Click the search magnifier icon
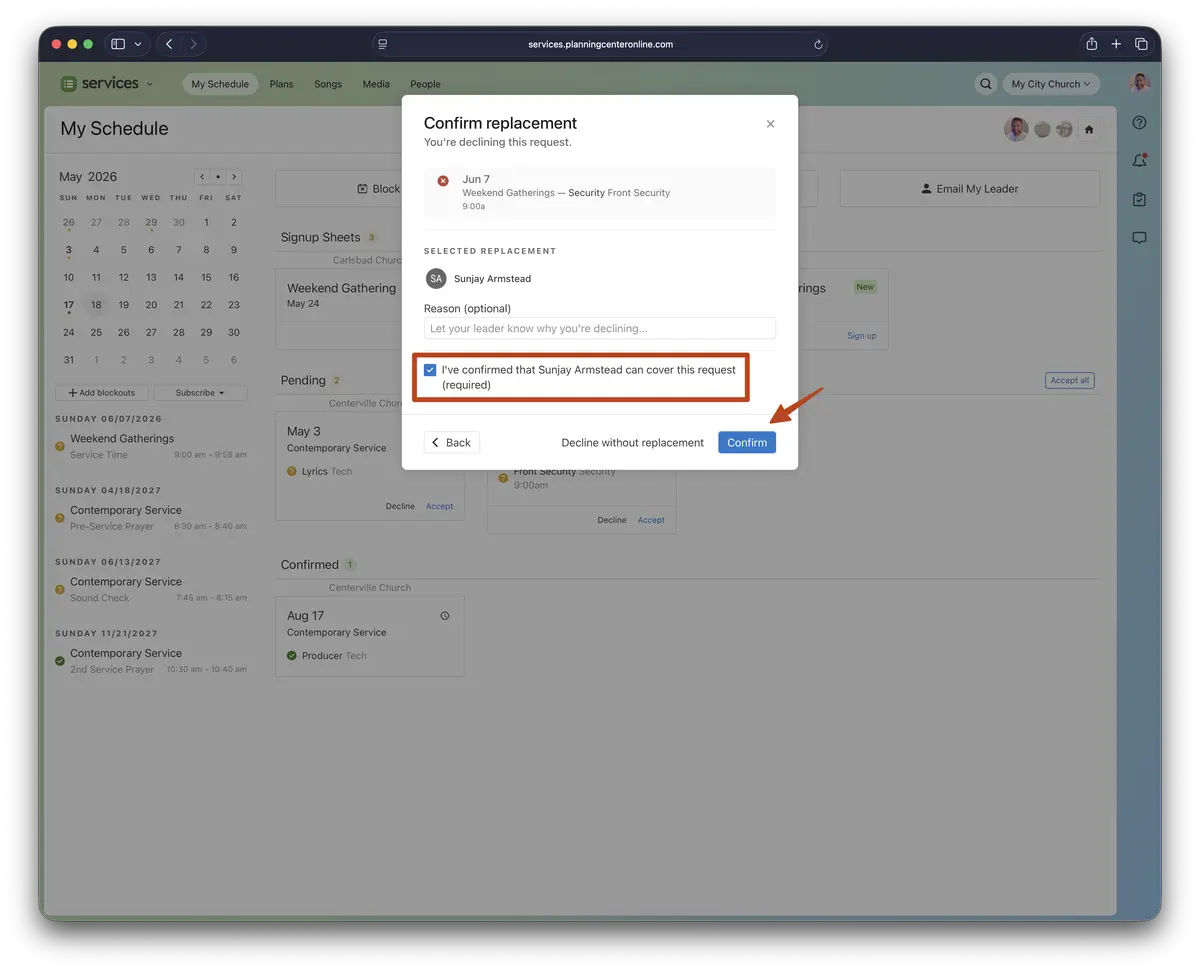1200x972 pixels. 986,84
